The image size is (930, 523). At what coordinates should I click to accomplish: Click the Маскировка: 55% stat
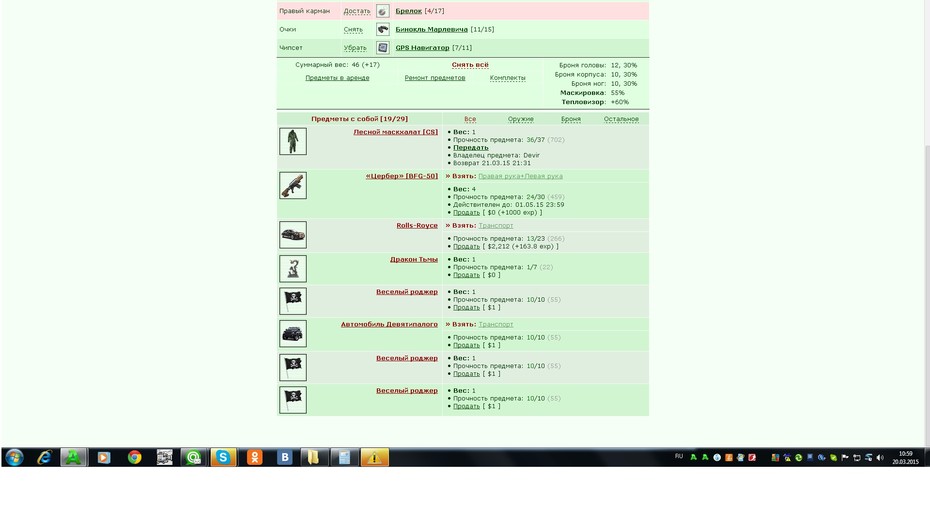click(x=592, y=93)
